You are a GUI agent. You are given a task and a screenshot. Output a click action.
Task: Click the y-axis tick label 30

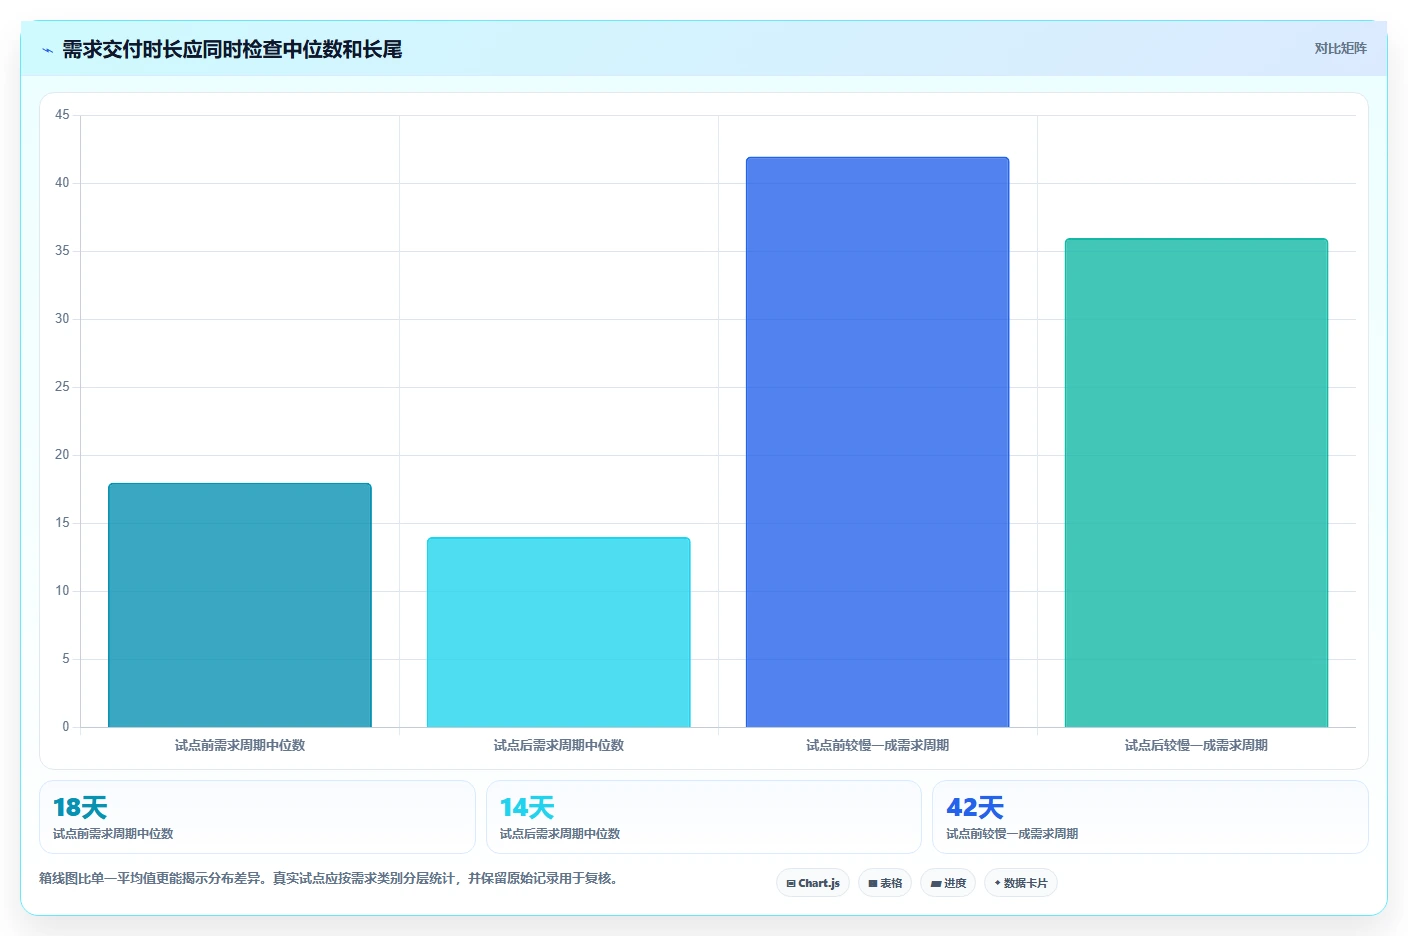62,319
